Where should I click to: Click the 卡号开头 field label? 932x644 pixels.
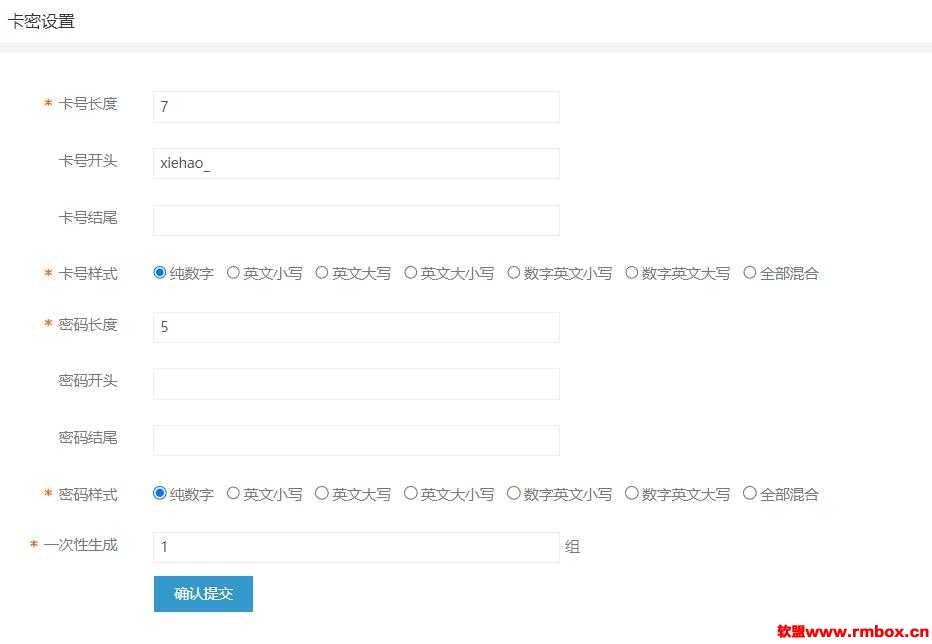[x=88, y=161]
